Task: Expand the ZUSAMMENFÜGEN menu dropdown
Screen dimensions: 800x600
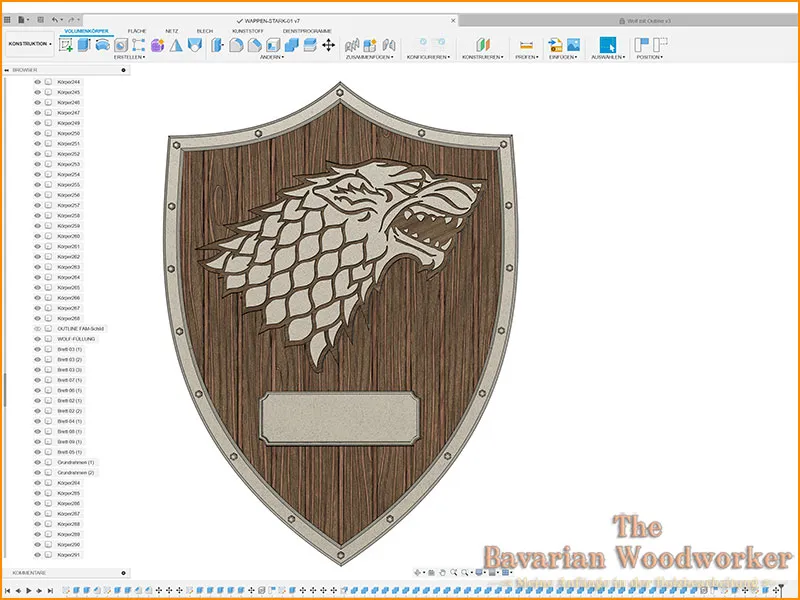Action: (369, 57)
